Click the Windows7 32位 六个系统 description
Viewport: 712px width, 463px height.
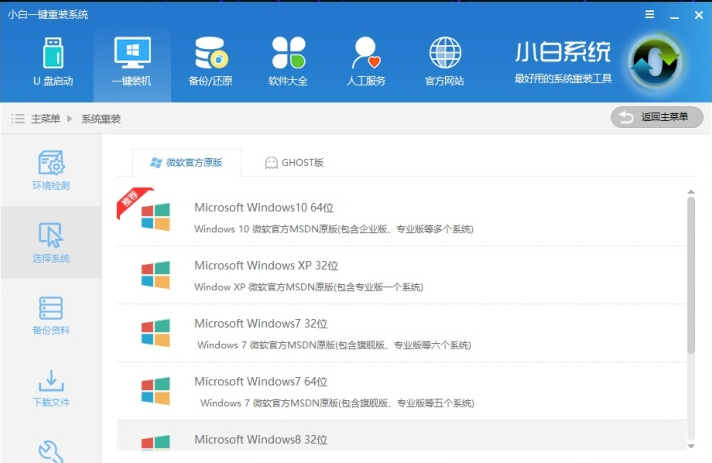[334, 345]
